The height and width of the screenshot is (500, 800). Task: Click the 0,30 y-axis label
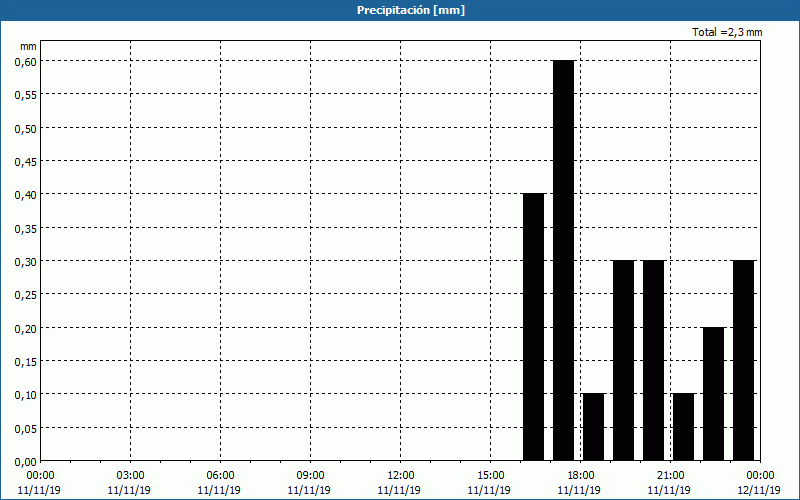pyautogui.click(x=26, y=261)
